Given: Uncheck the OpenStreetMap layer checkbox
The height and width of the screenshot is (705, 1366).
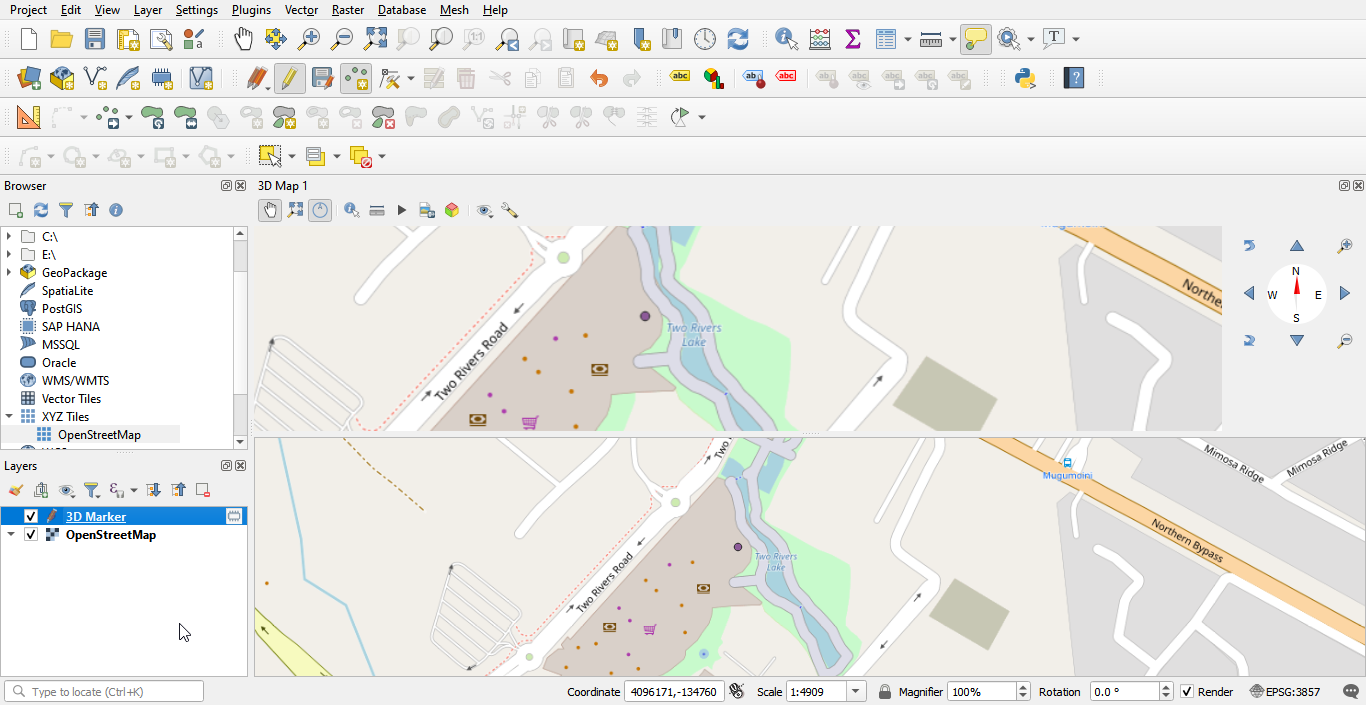Looking at the screenshot, I should [x=31, y=535].
